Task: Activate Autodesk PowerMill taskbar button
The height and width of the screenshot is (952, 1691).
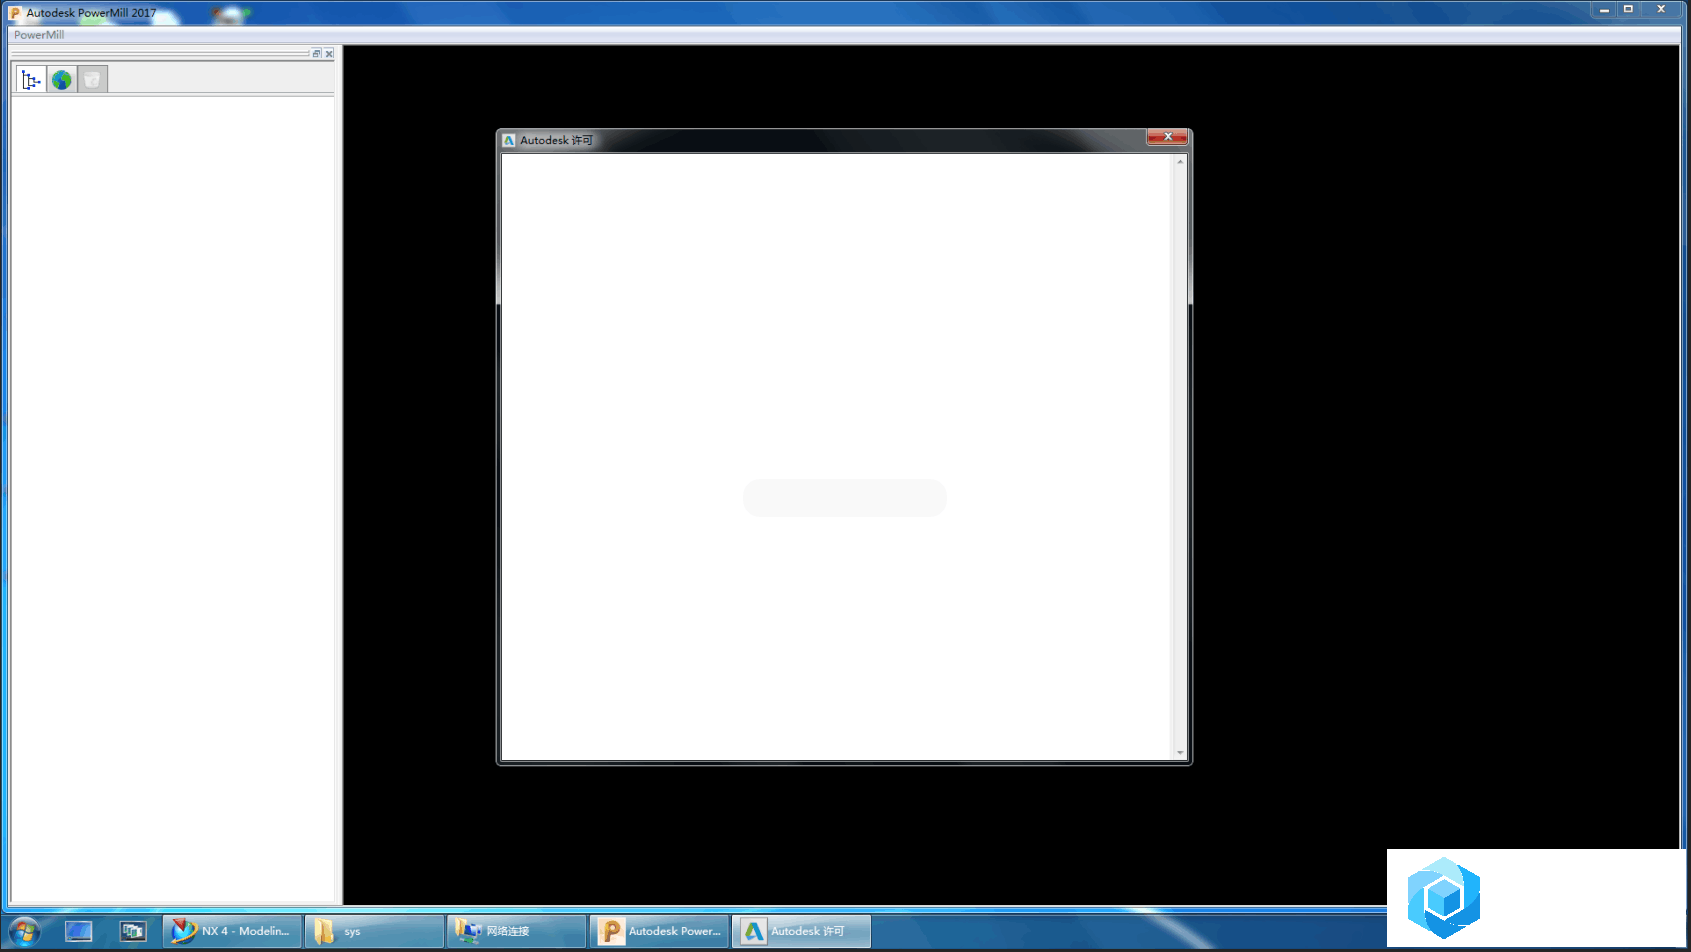Action: [659, 931]
